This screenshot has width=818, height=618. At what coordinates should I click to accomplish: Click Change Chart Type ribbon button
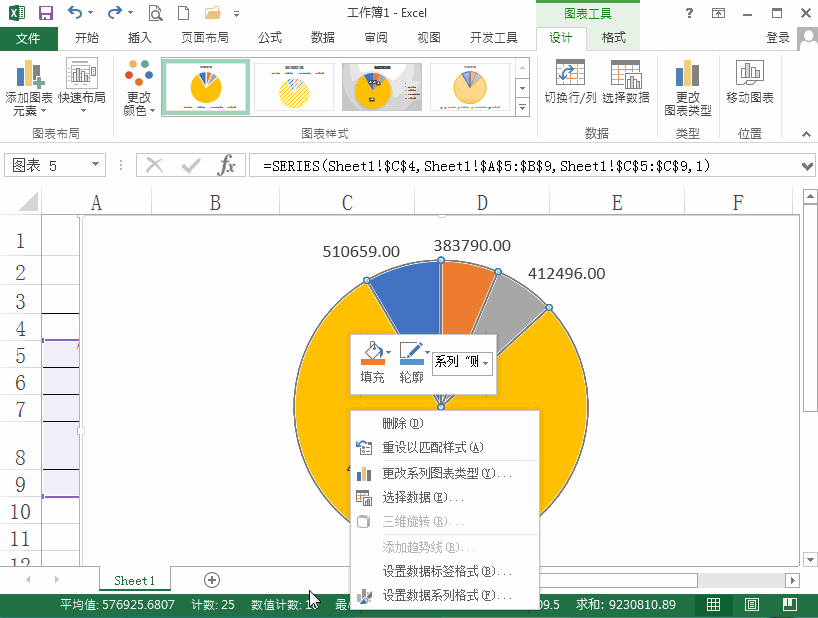click(x=688, y=88)
